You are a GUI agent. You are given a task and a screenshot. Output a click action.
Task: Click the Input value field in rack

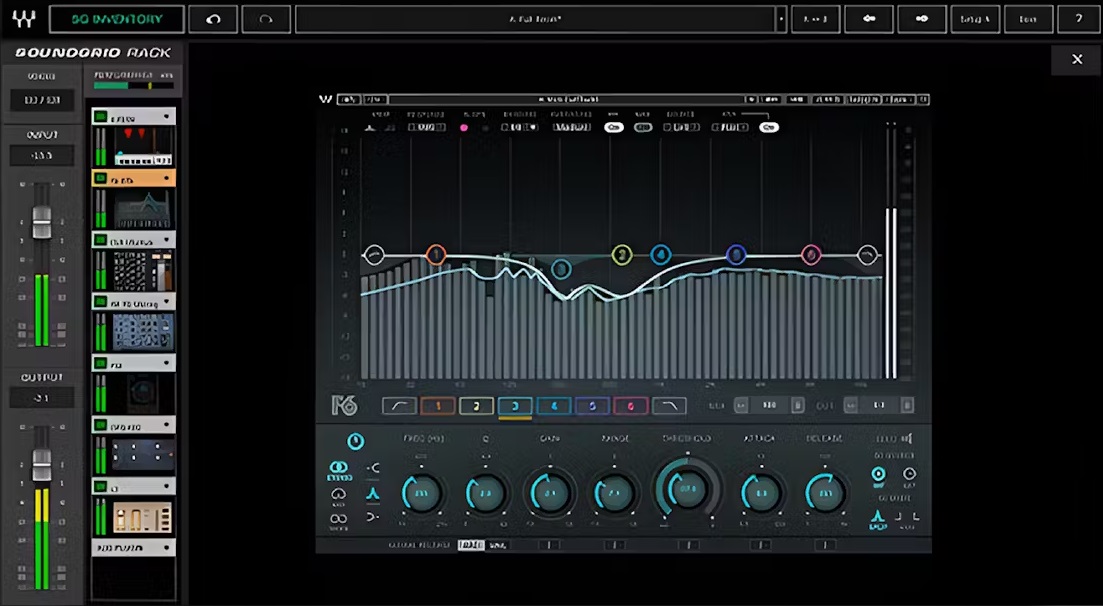42,156
